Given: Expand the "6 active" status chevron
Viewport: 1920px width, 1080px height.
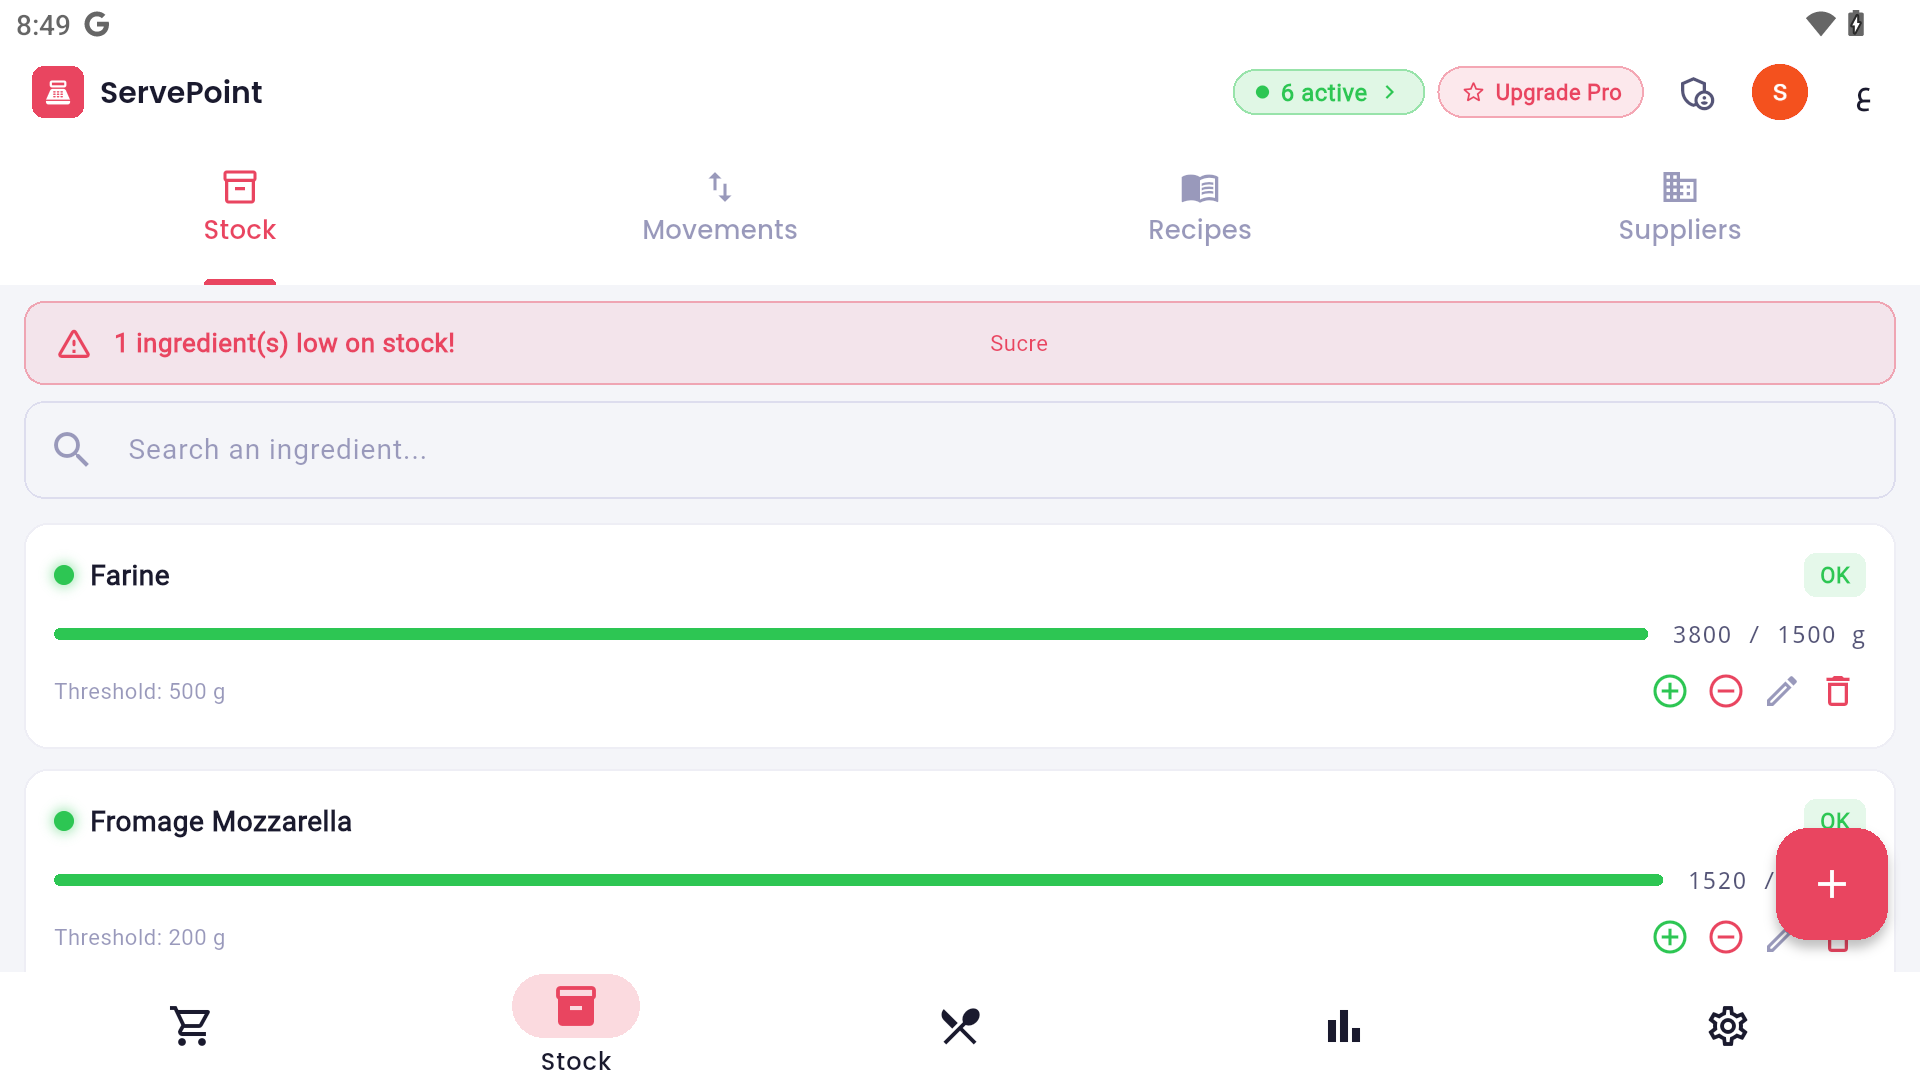Looking at the screenshot, I should (x=1391, y=92).
